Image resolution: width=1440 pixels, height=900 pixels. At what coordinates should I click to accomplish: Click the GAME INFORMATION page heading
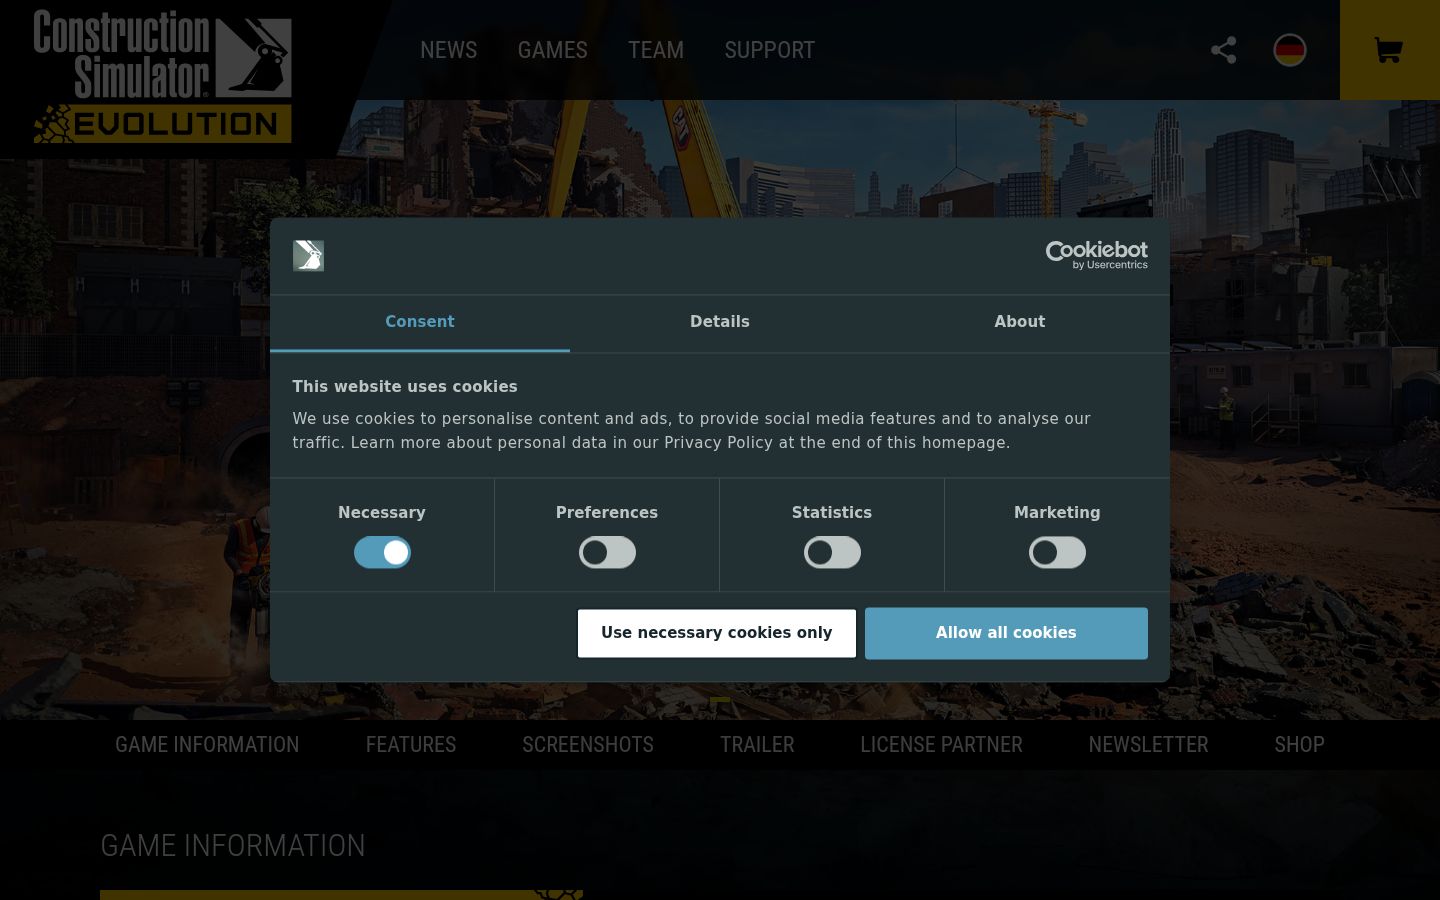pos(233,846)
